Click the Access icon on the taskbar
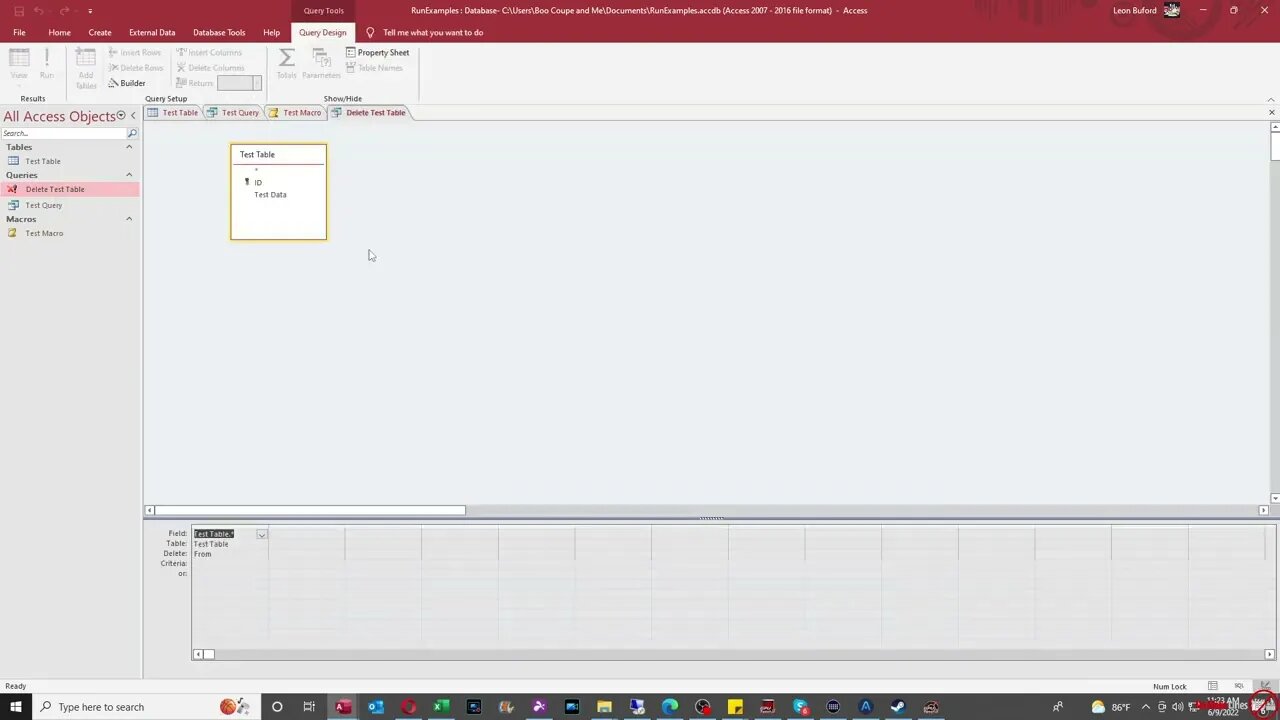The height and width of the screenshot is (720, 1280). point(343,707)
